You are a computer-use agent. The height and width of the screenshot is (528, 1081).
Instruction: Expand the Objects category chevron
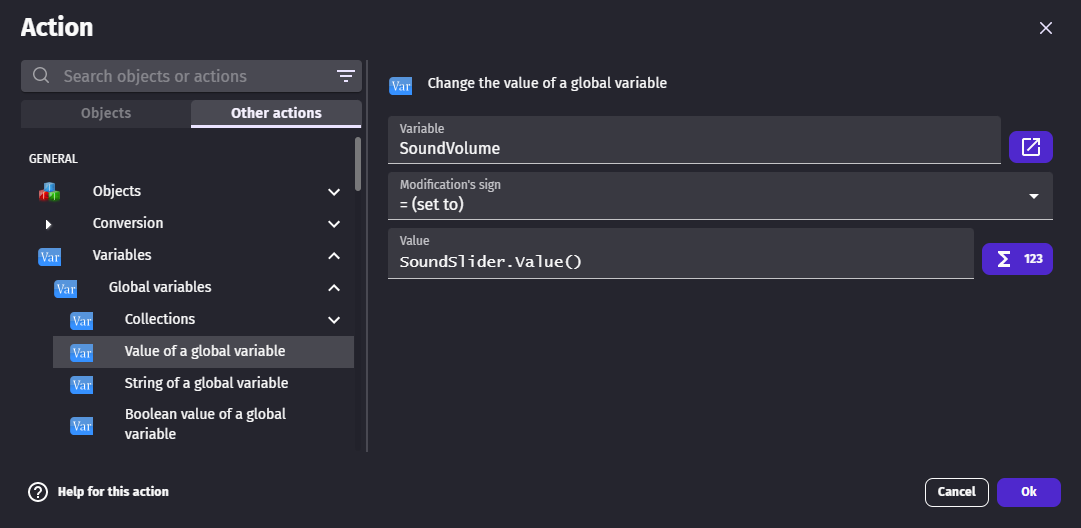(x=334, y=192)
